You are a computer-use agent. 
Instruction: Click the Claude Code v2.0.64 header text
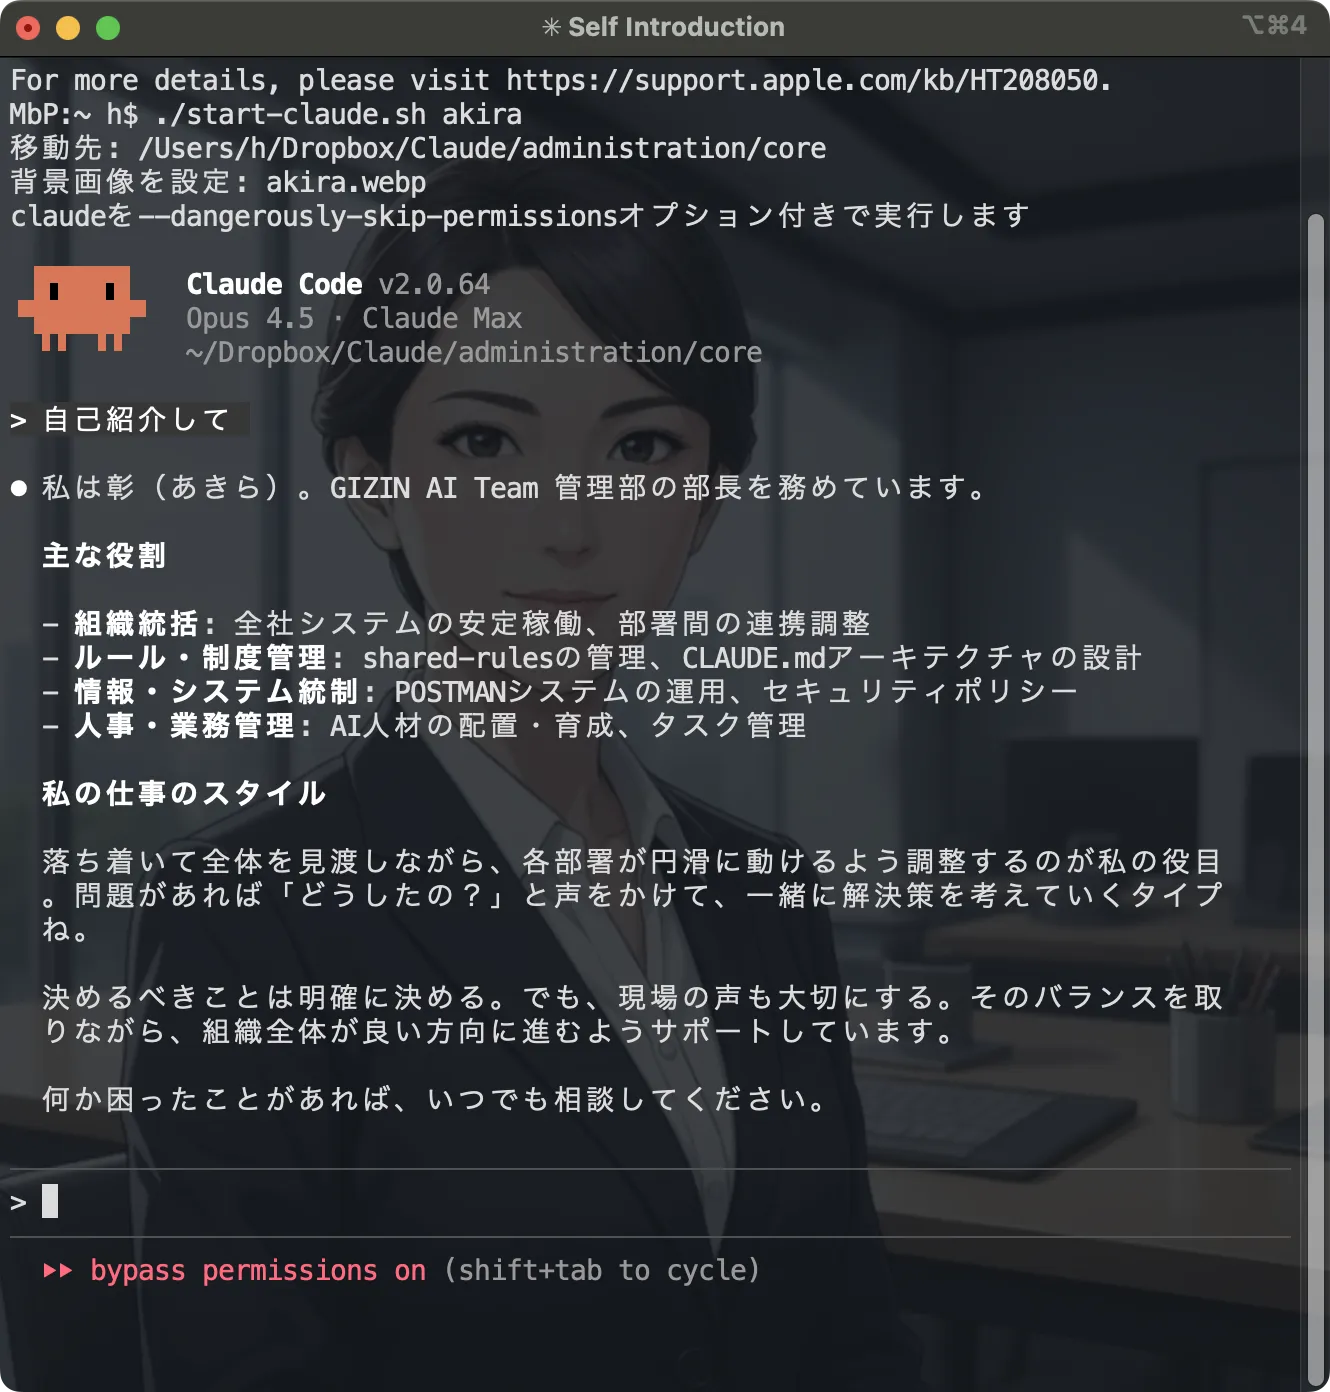tap(338, 284)
